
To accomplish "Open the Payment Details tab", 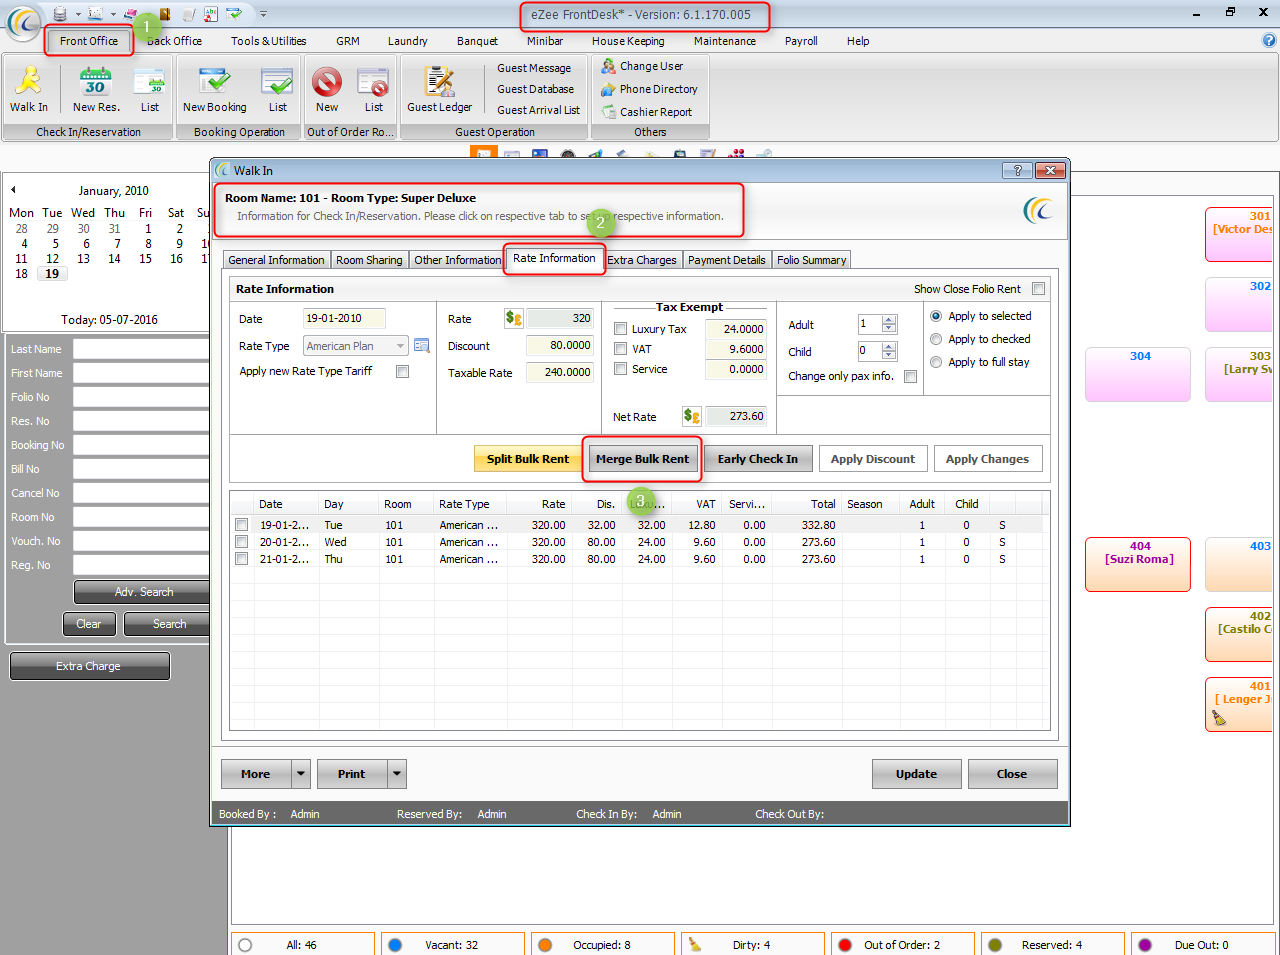I will coord(726,260).
